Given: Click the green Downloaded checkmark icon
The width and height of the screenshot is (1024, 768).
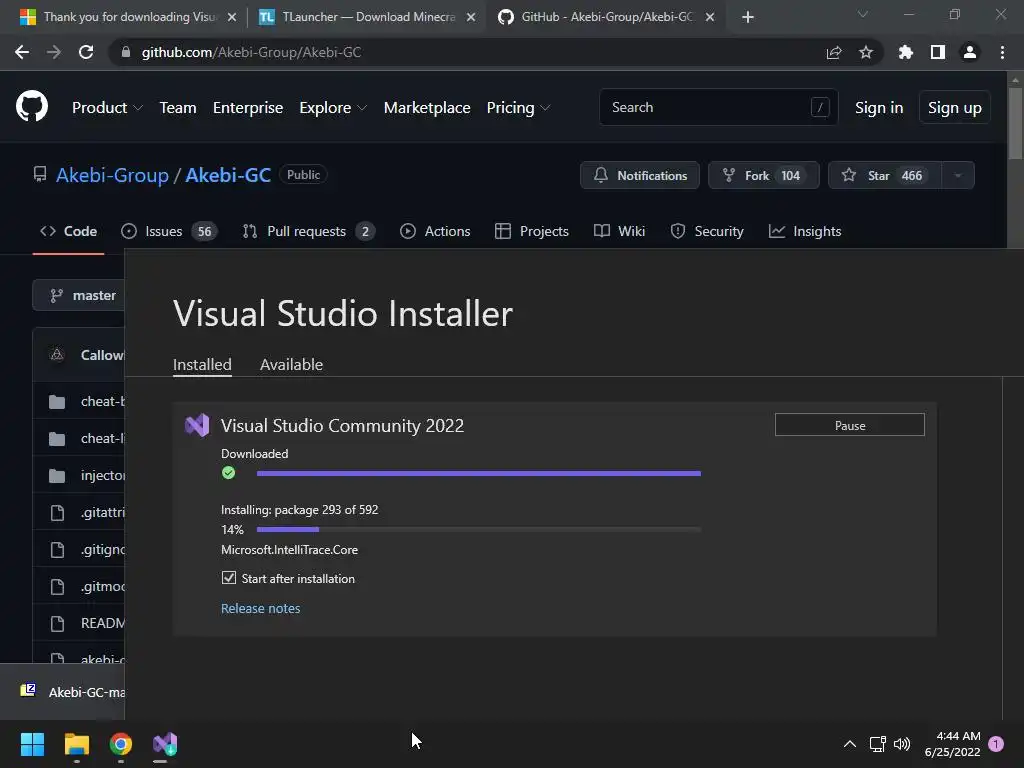Looking at the screenshot, I should (x=229, y=473).
